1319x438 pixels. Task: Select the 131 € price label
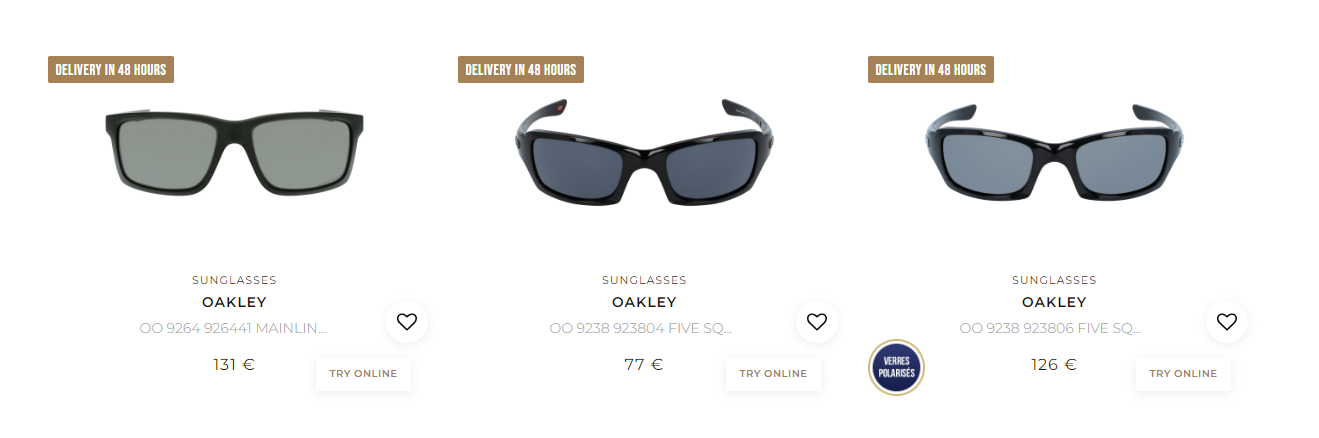coord(234,365)
